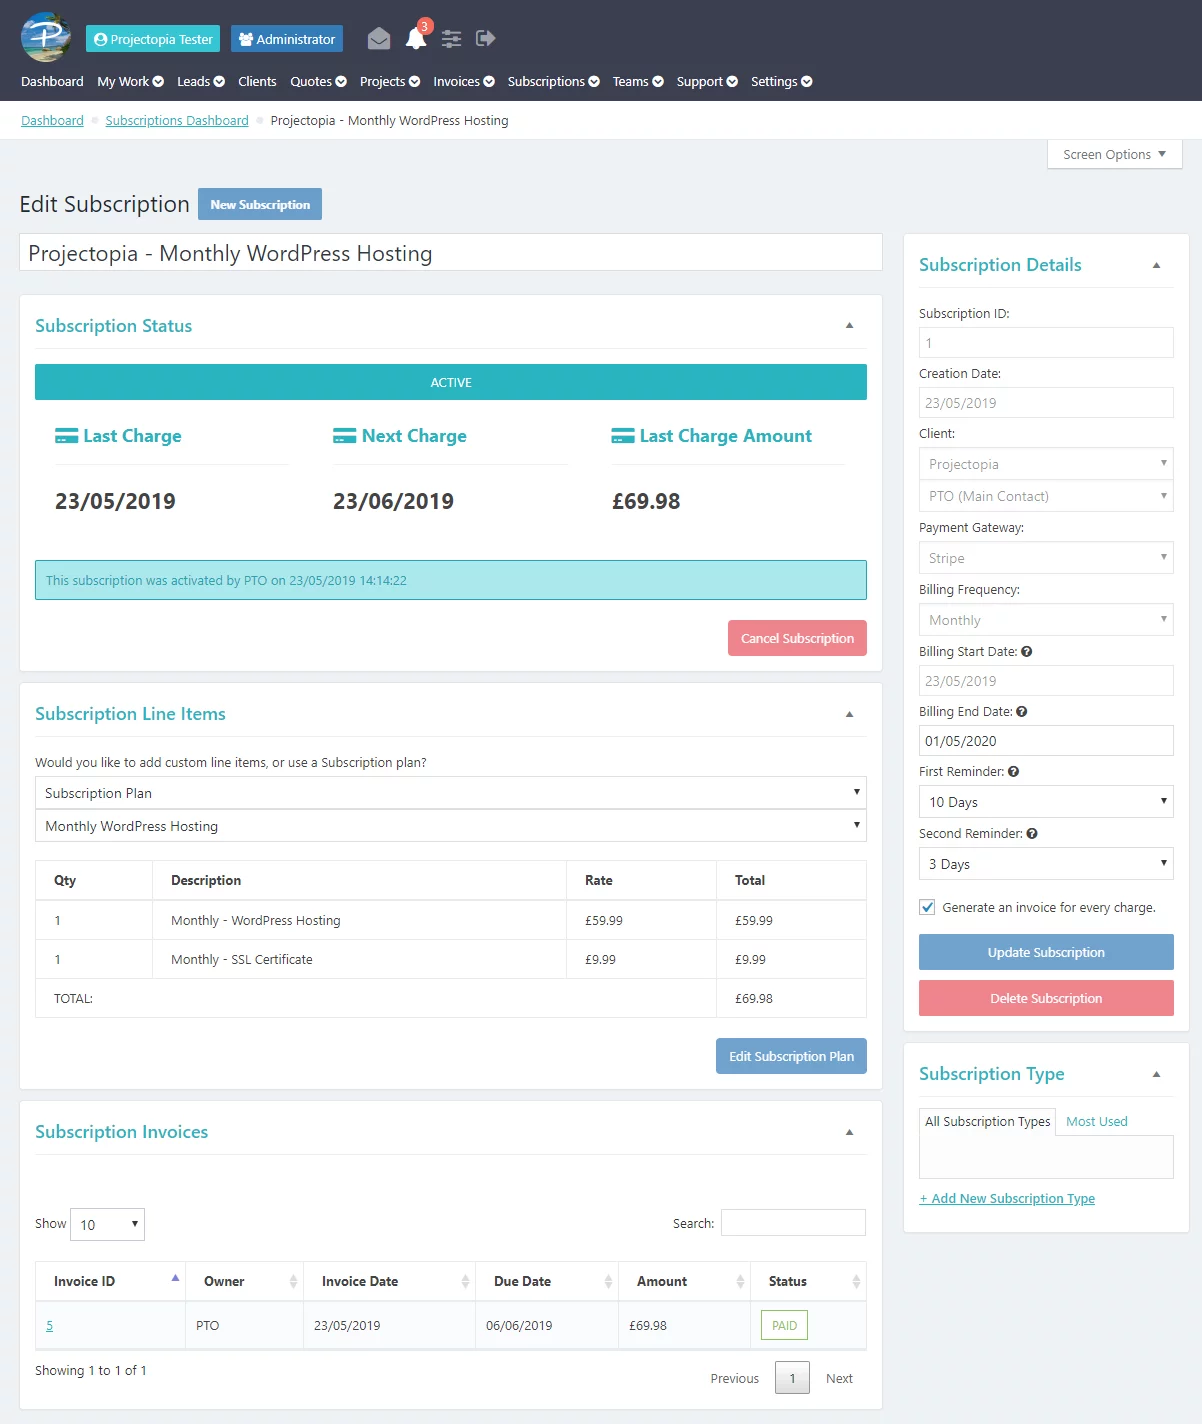Image resolution: width=1202 pixels, height=1424 pixels.
Task: Open the notifications bell icon
Action: point(416,39)
